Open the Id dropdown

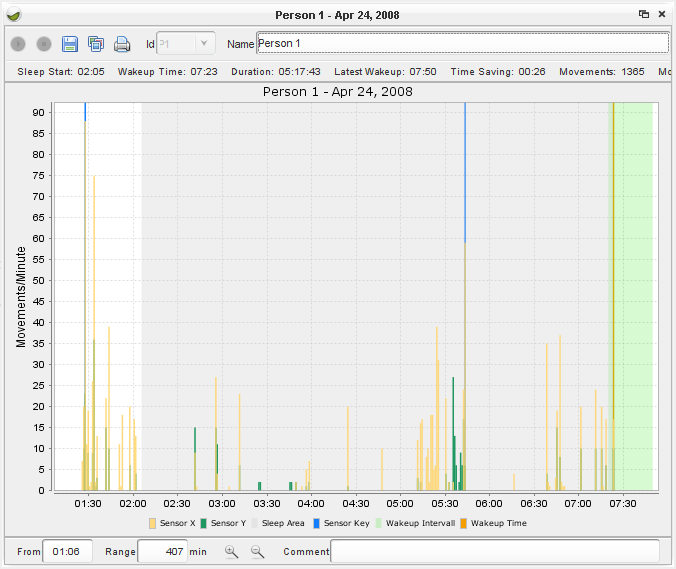coord(186,44)
